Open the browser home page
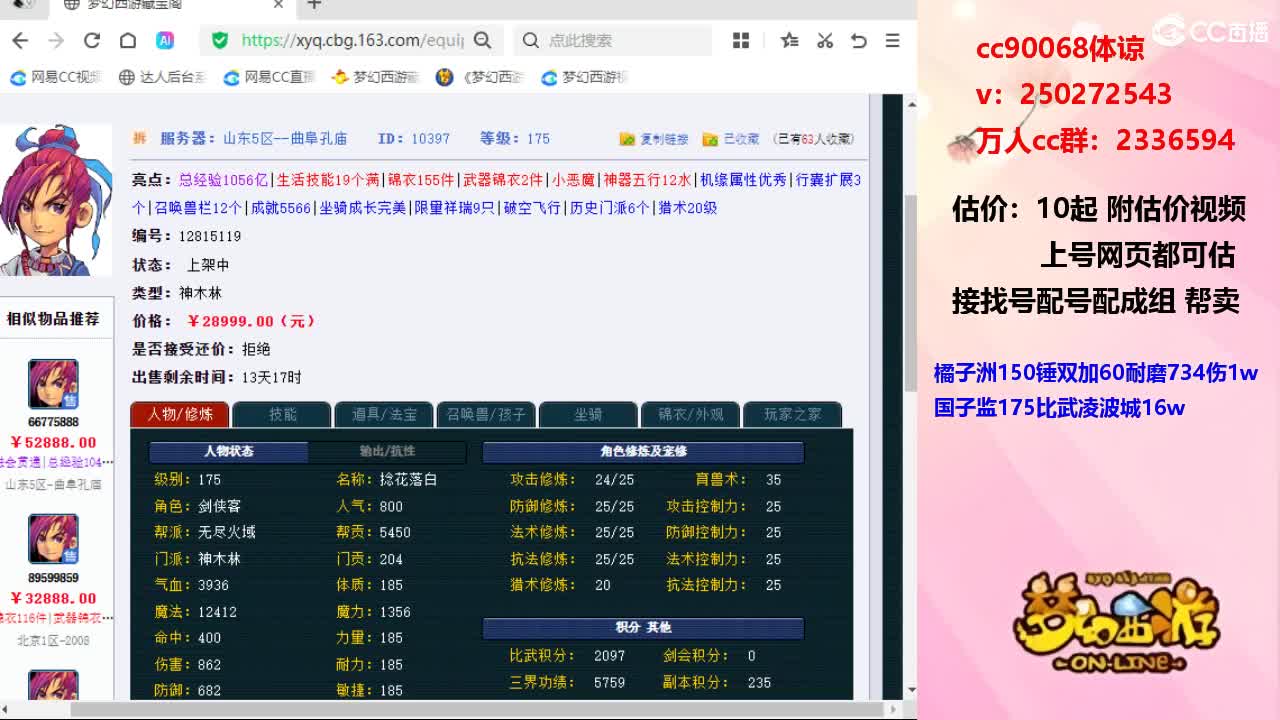1280x720 pixels. click(x=128, y=40)
